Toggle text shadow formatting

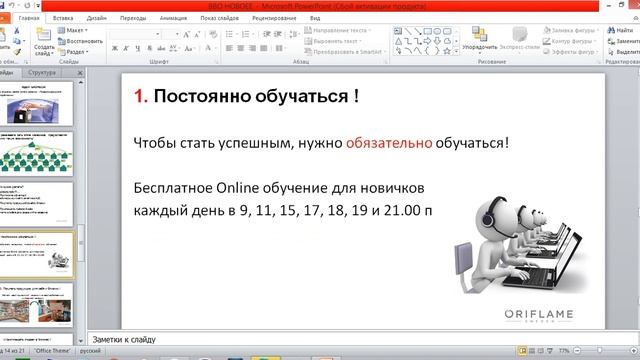150,48
